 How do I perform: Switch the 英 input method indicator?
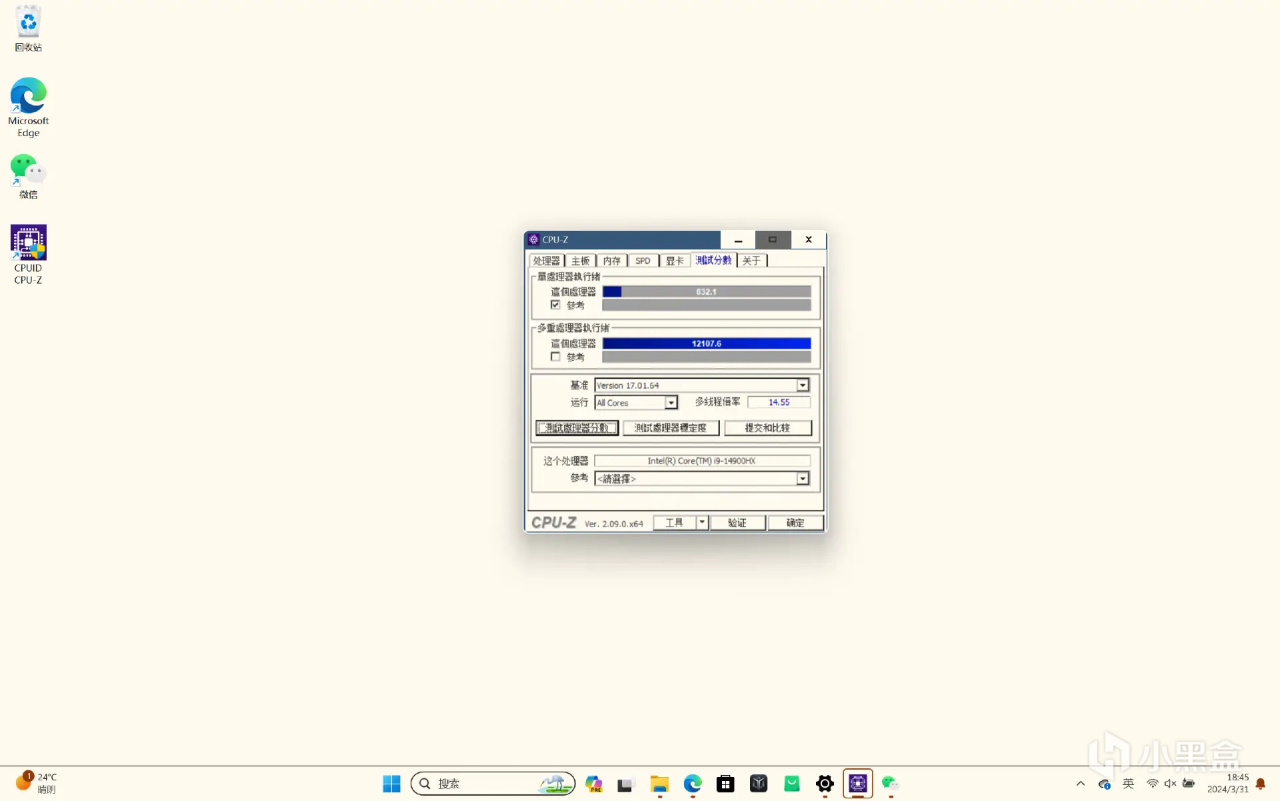(1128, 784)
